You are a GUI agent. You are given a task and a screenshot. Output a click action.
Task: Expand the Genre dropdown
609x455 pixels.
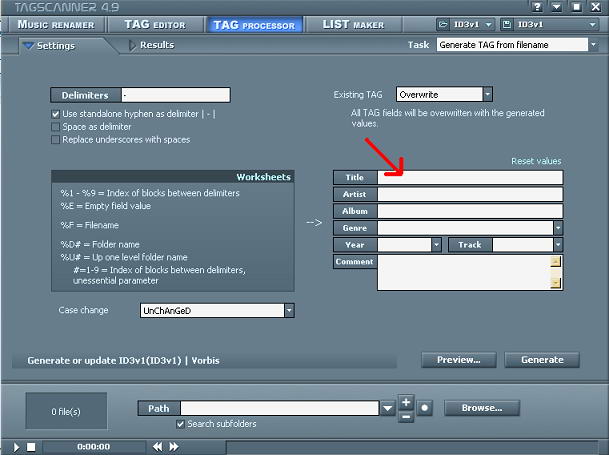coord(558,228)
